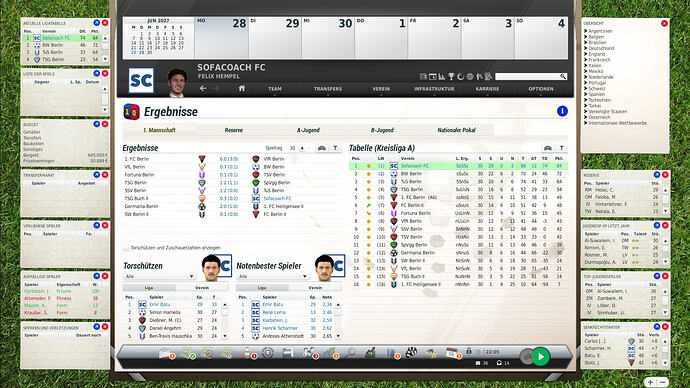This screenshot has width=690, height=388.
Task: Open the calendar icon in the bottom toolbar
Action: [x=451, y=353]
